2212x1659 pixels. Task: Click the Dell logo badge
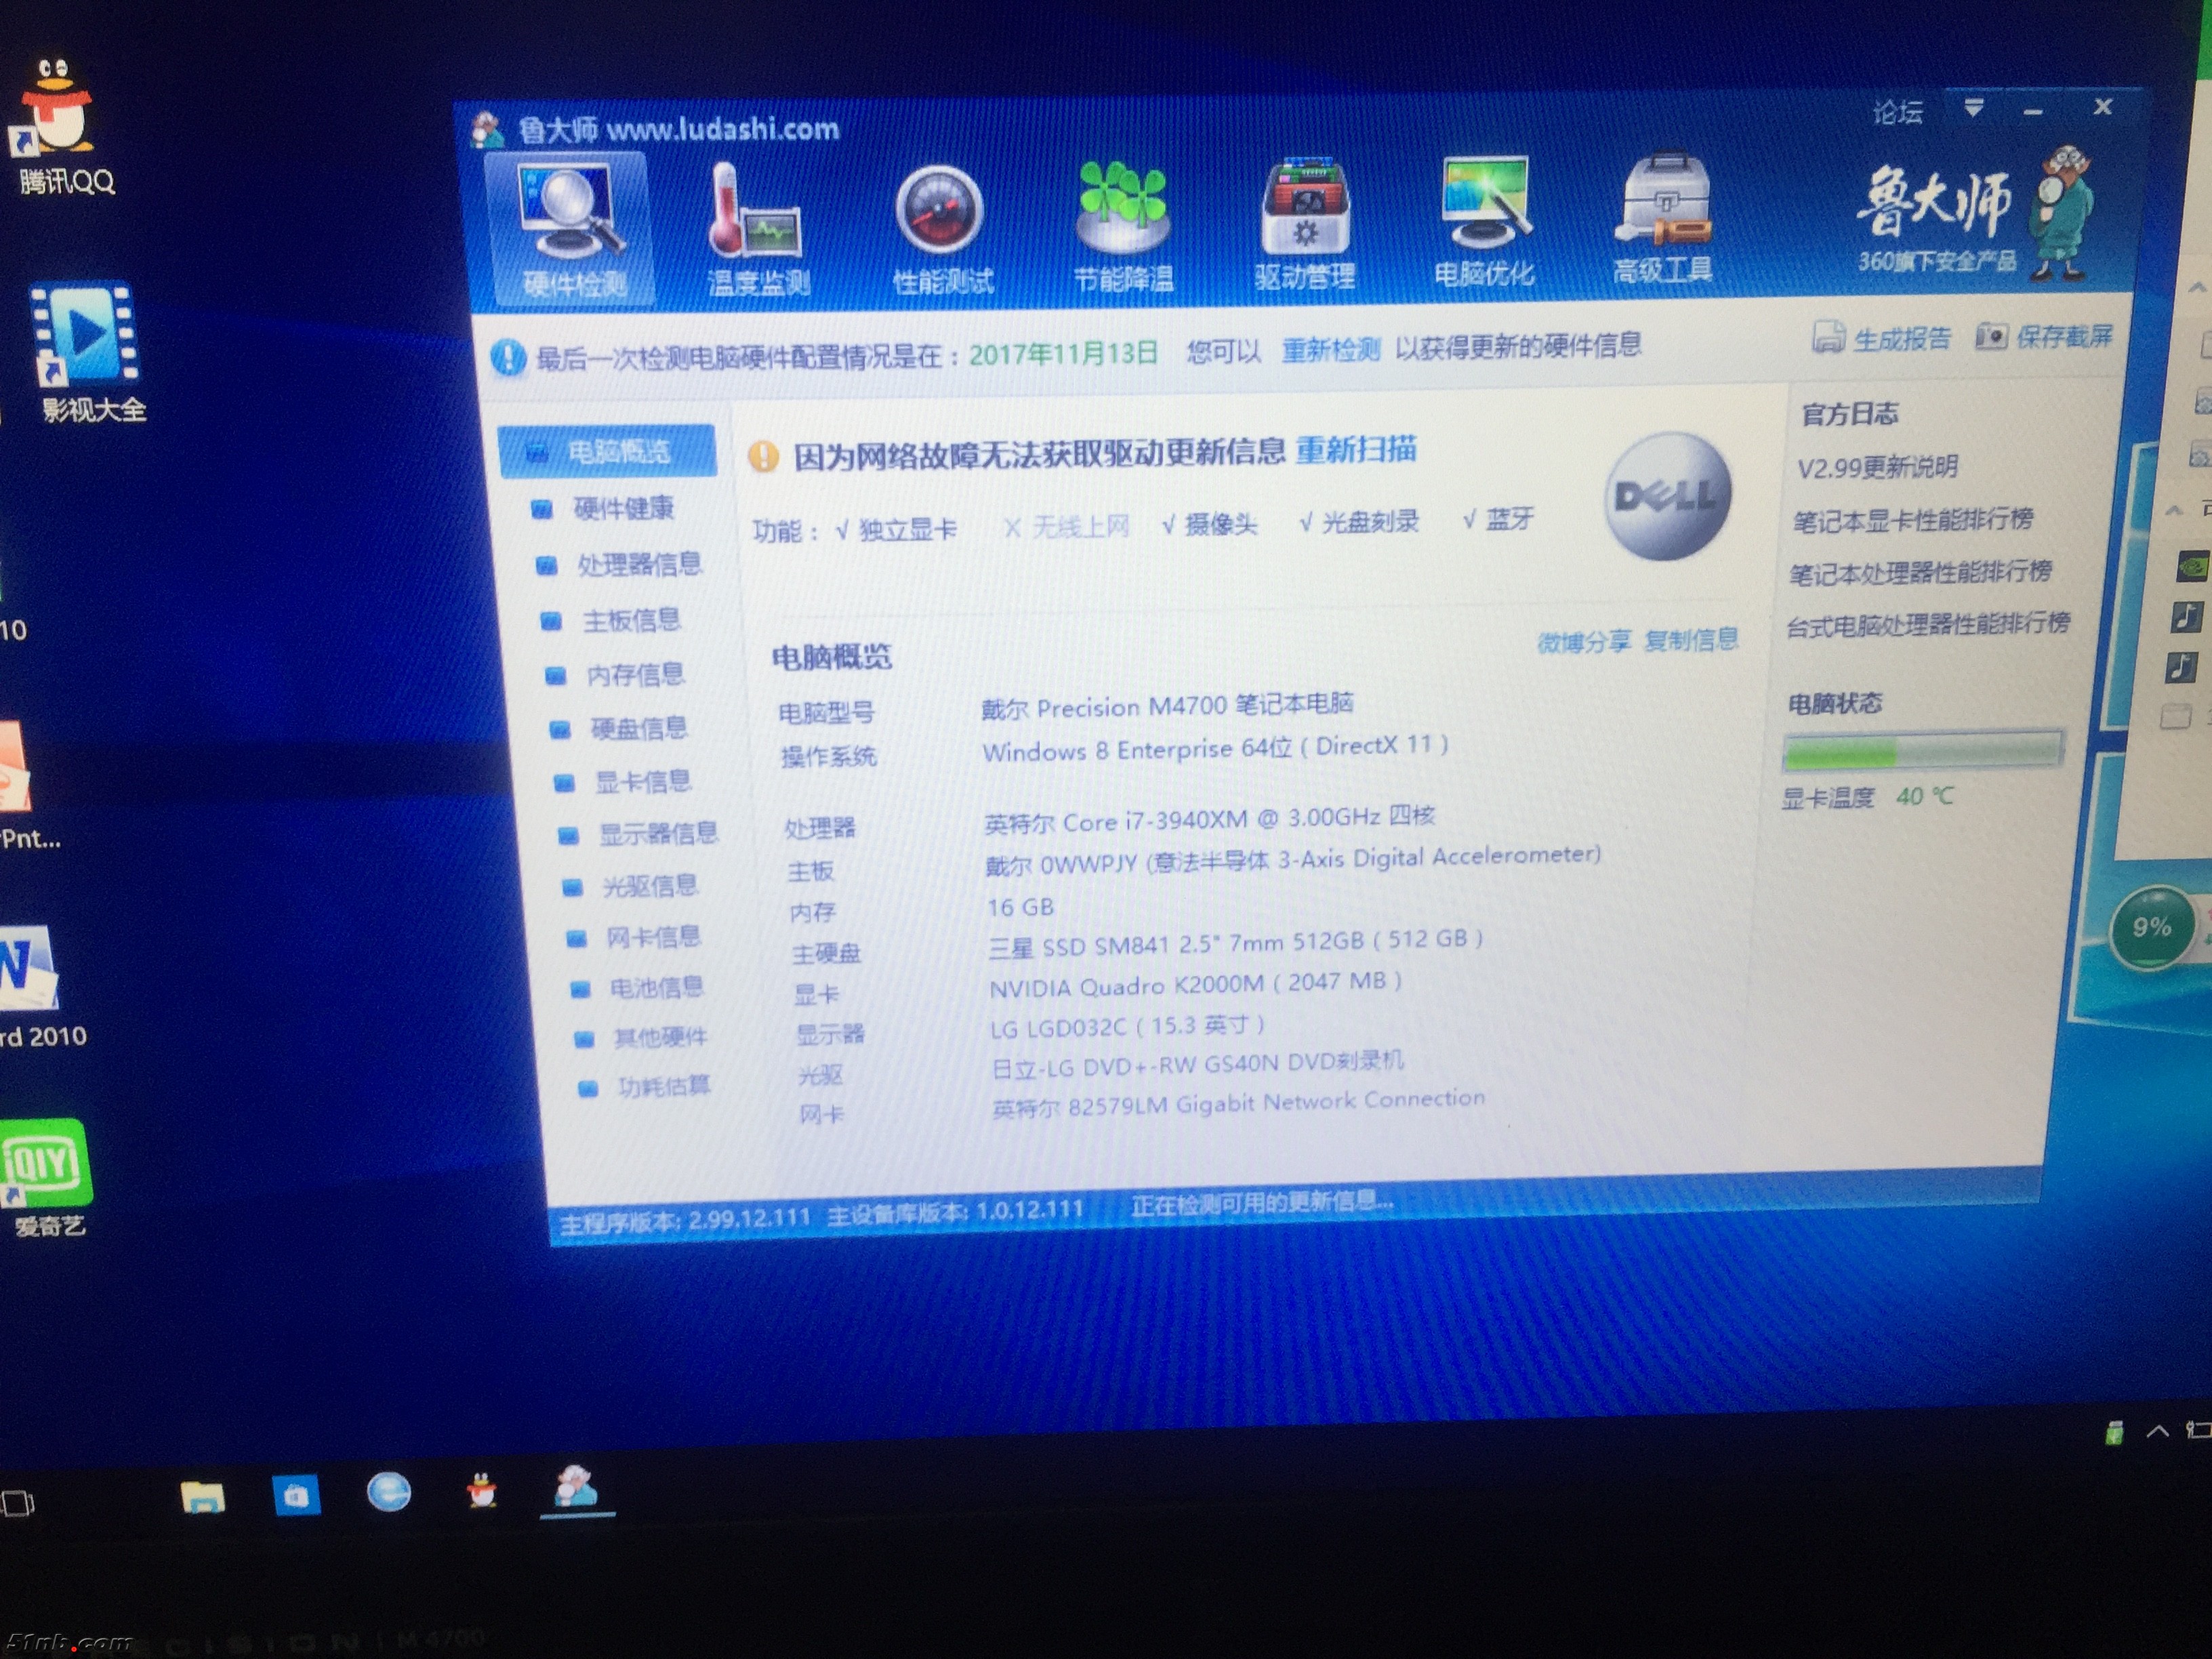(x=1666, y=496)
